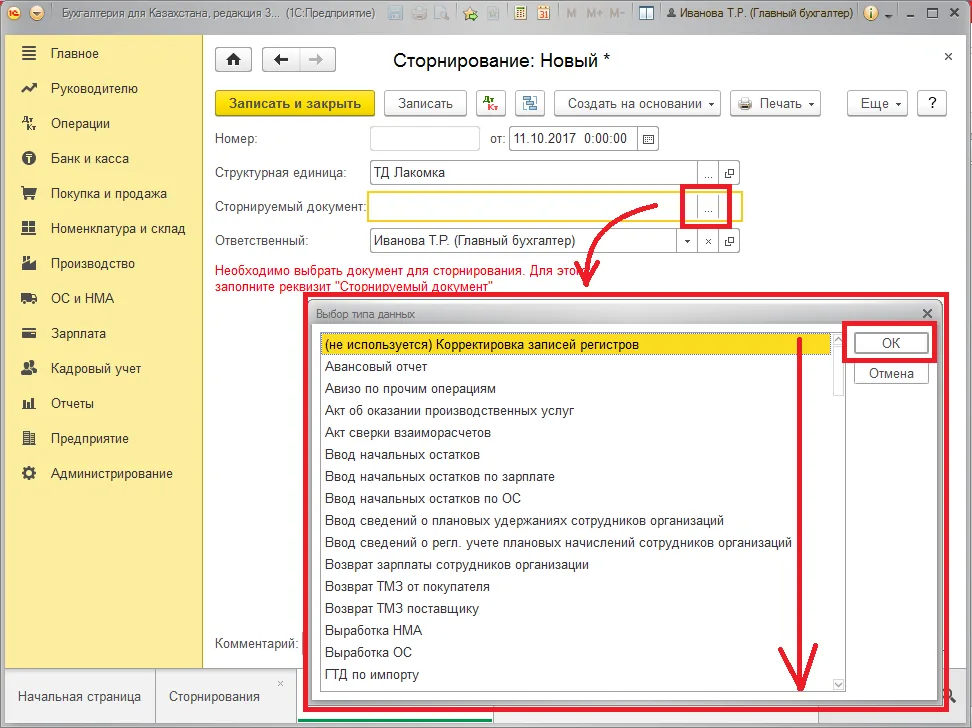Open the Главное section
The image size is (972, 728).
click(x=74, y=53)
